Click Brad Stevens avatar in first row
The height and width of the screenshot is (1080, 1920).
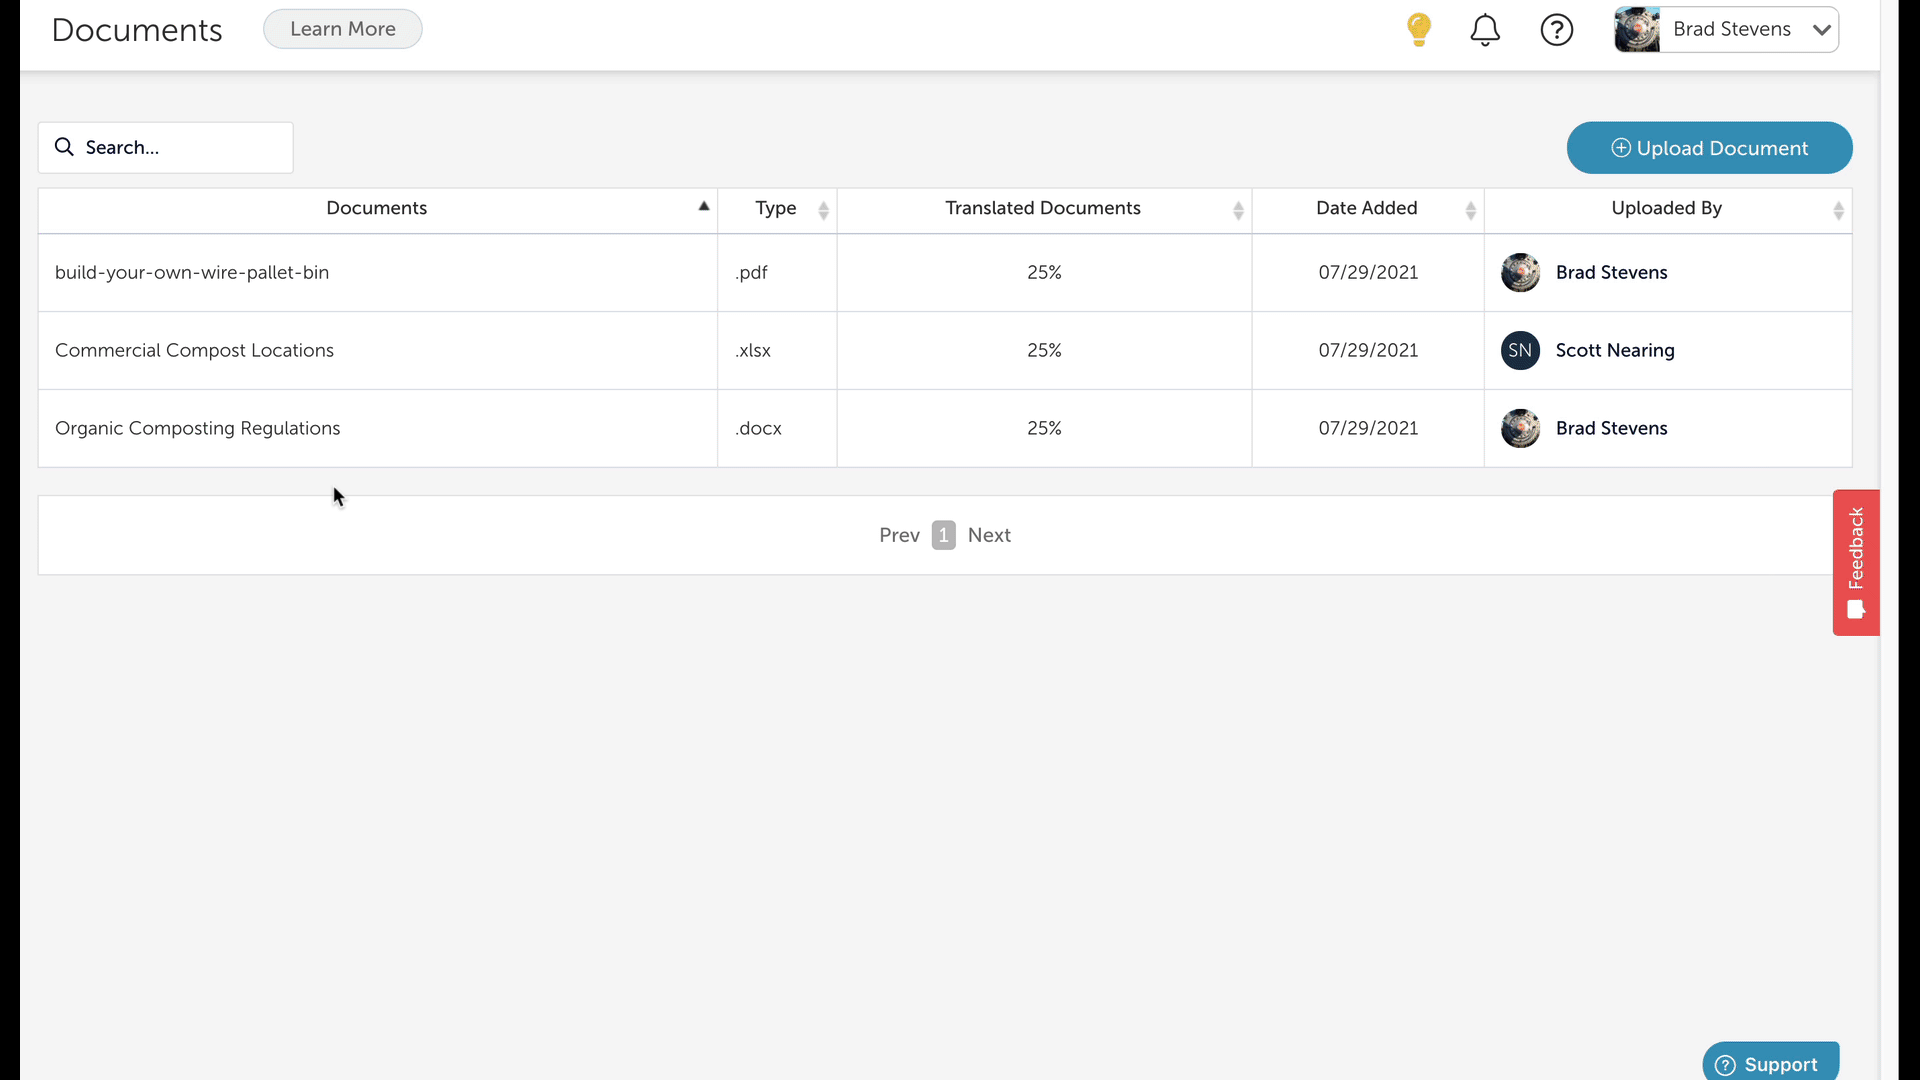[x=1520, y=272]
